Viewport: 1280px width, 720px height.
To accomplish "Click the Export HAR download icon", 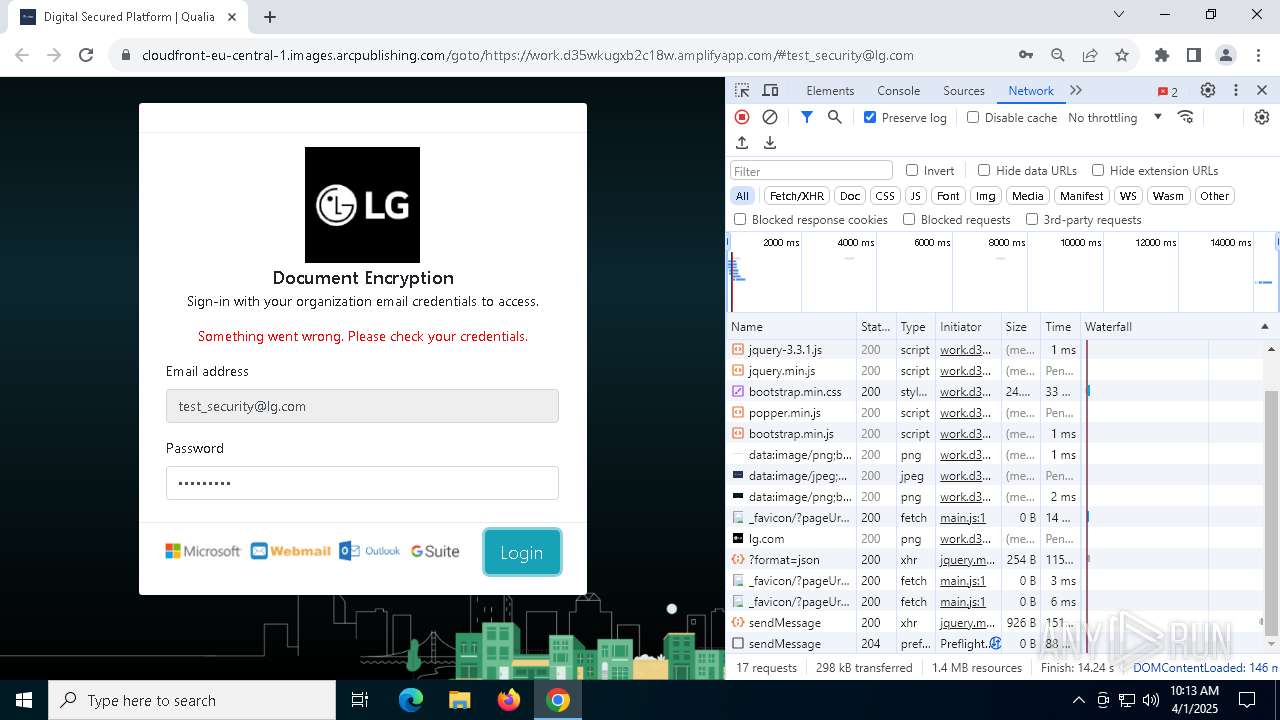I will pyautogui.click(x=770, y=143).
